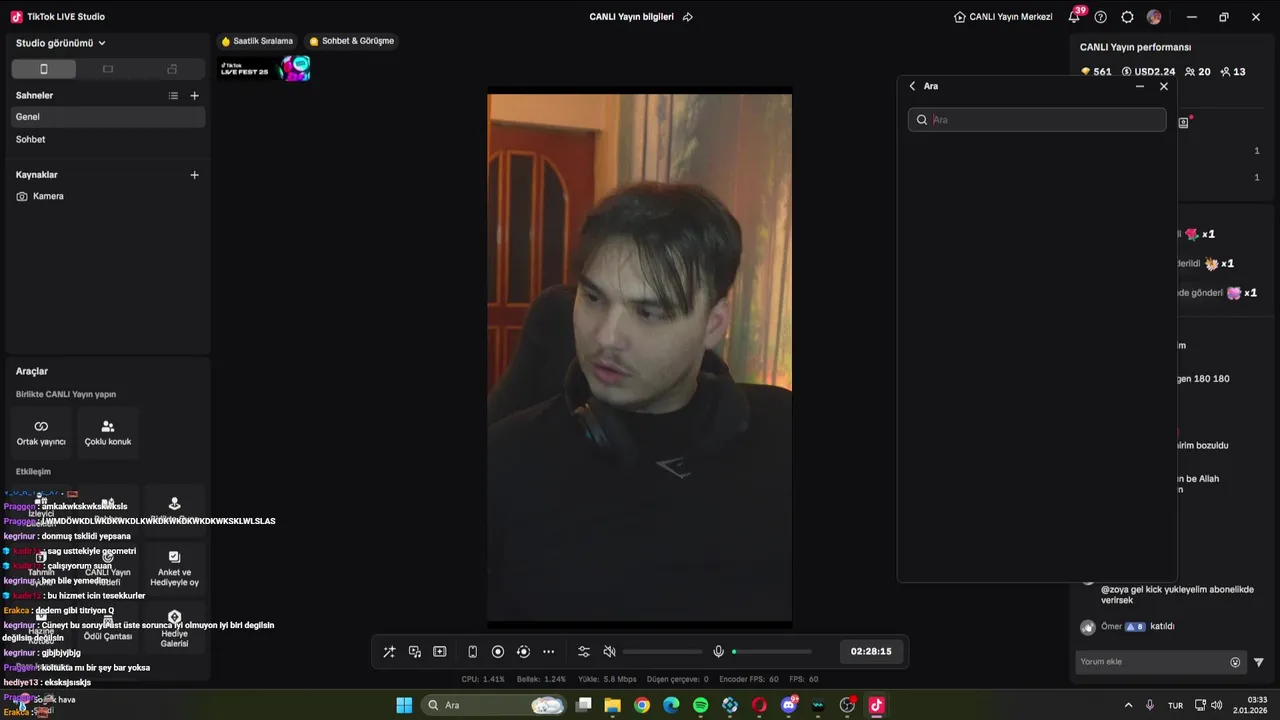The height and width of the screenshot is (720, 1280).
Task: Open the profile avatar menu
Action: 1154,17
